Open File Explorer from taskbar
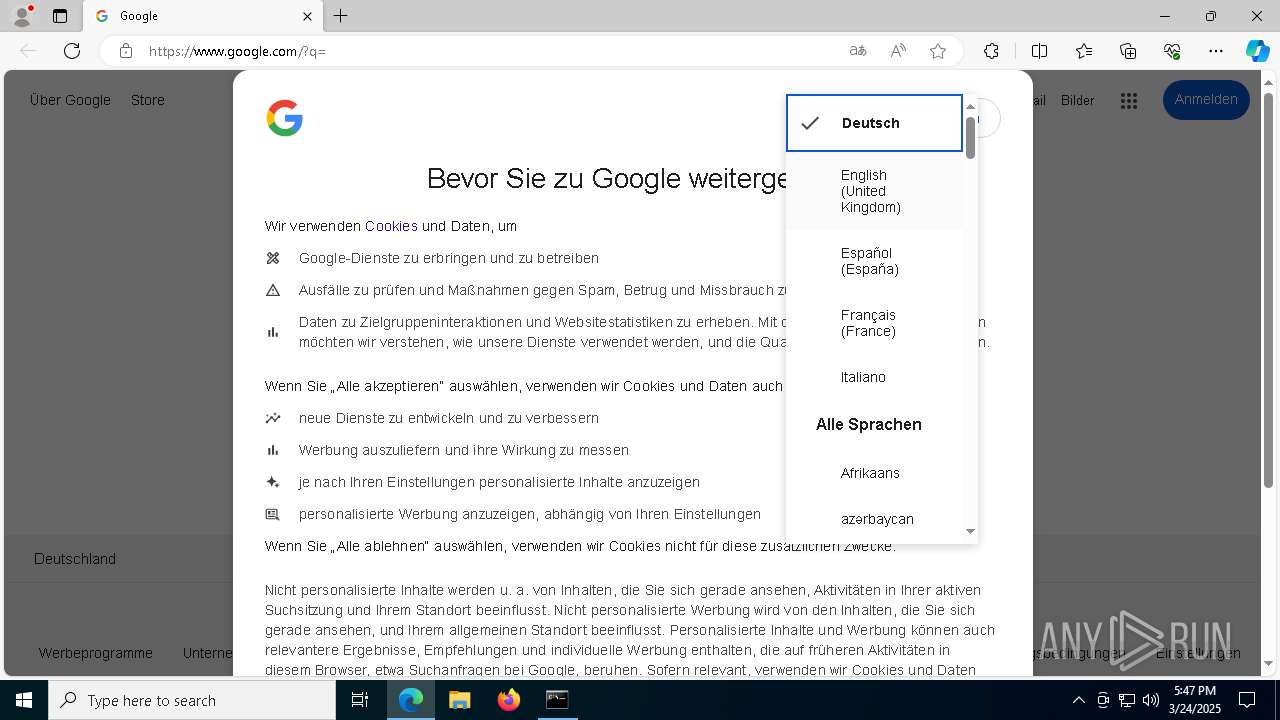This screenshot has width=1280, height=720. coord(459,700)
